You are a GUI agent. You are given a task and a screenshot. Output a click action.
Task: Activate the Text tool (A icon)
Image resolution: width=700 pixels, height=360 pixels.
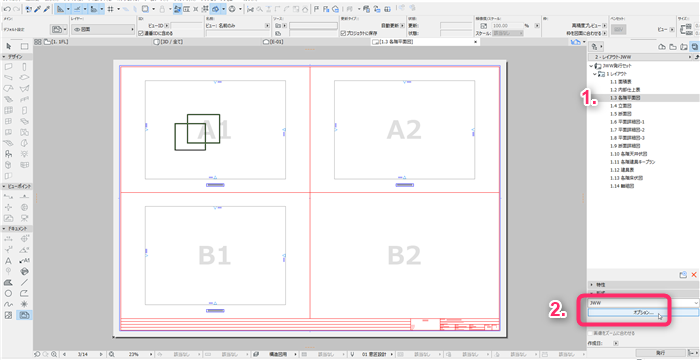click(x=8, y=260)
